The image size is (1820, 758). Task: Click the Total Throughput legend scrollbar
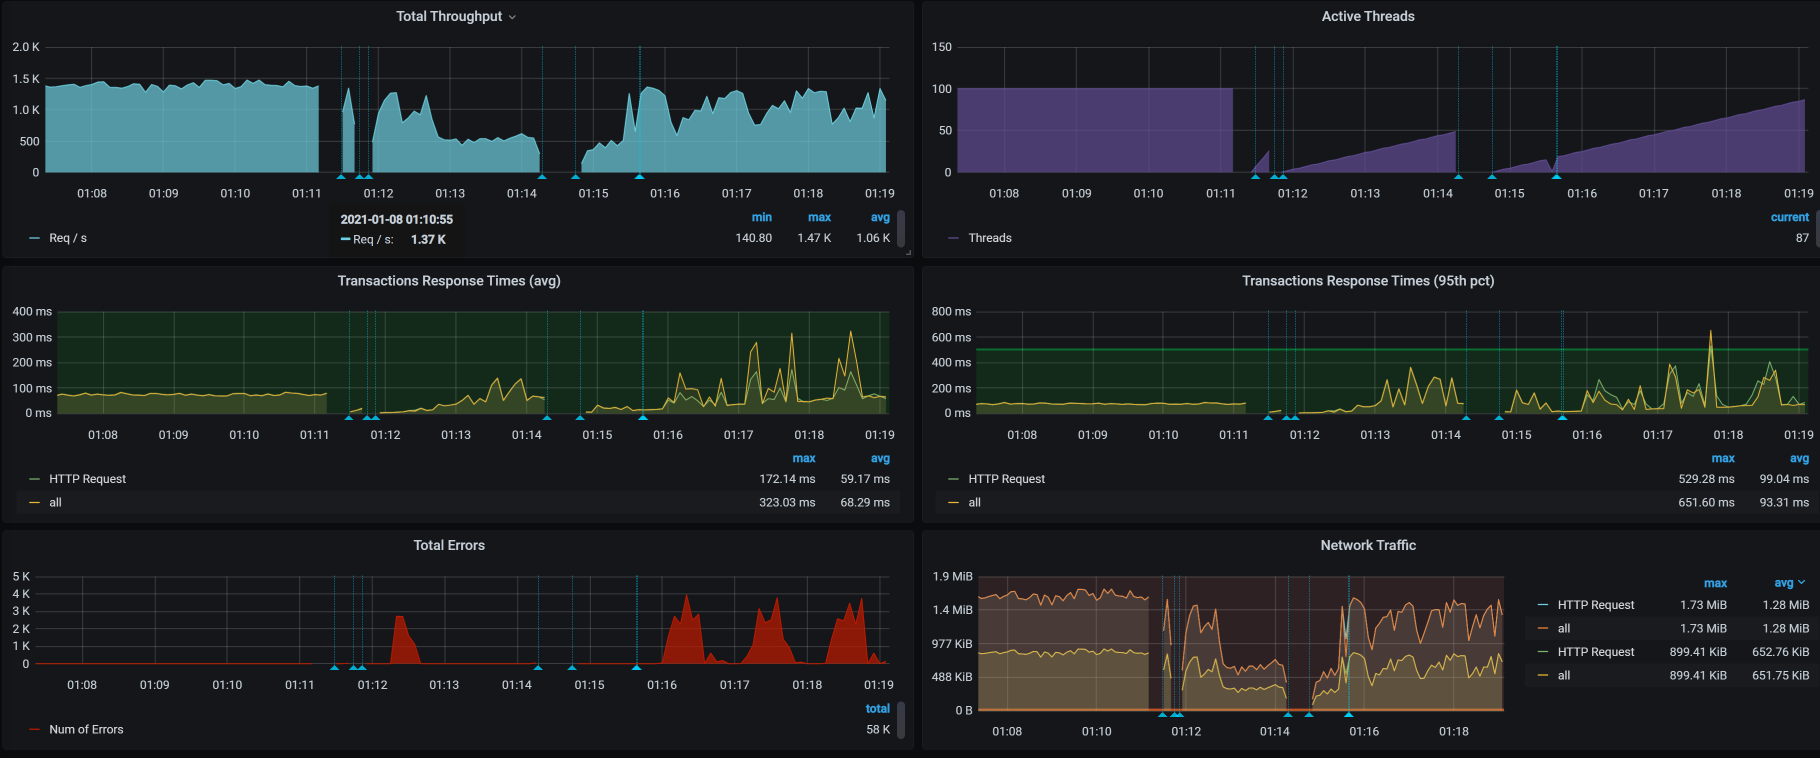click(x=901, y=228)
